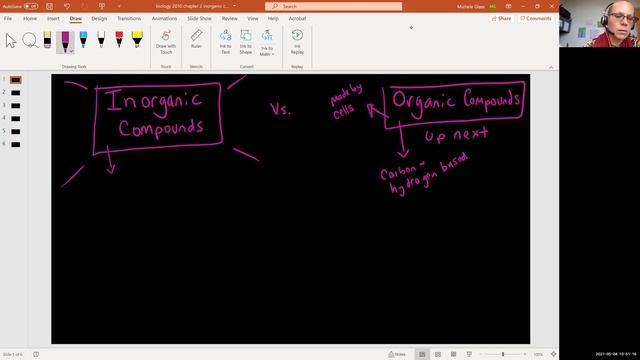Start Ink Replay
The height and width of the screenshot is (360, 640).
[297, 42]
